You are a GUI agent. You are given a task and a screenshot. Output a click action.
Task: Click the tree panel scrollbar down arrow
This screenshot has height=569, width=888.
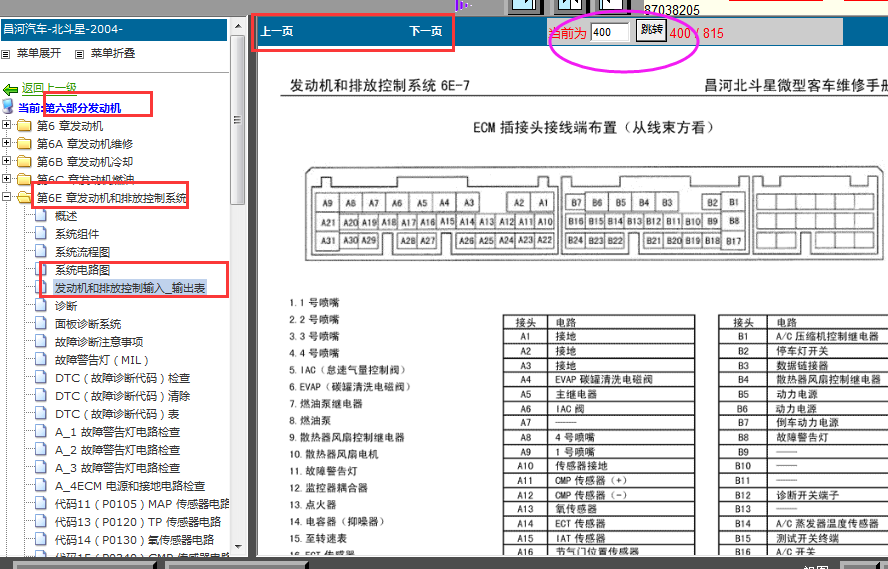238,547
